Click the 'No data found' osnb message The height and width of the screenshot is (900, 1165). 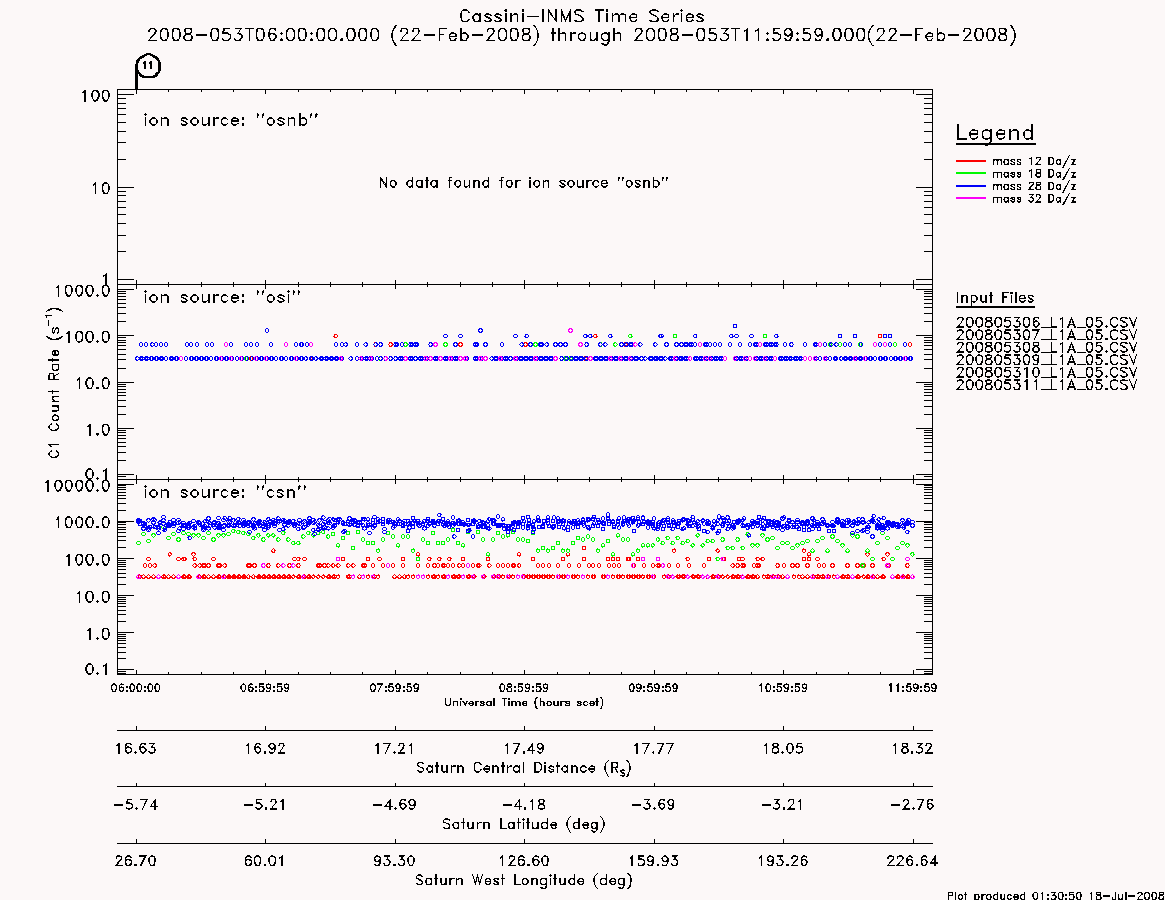pos(524,183)
